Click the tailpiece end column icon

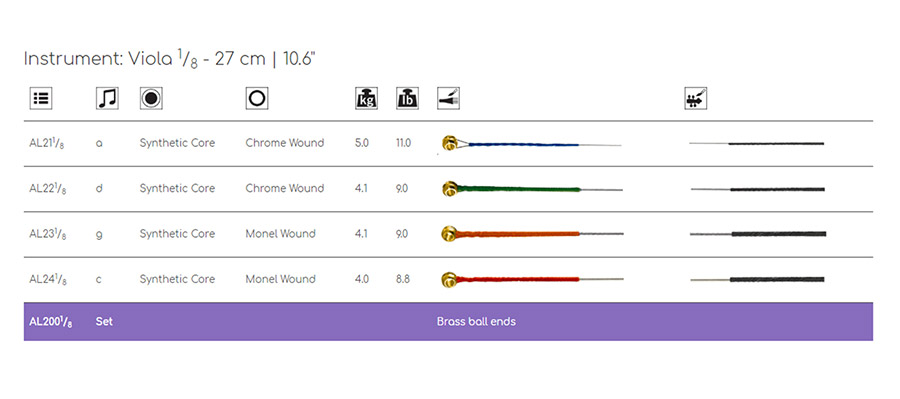coord(448,98)
